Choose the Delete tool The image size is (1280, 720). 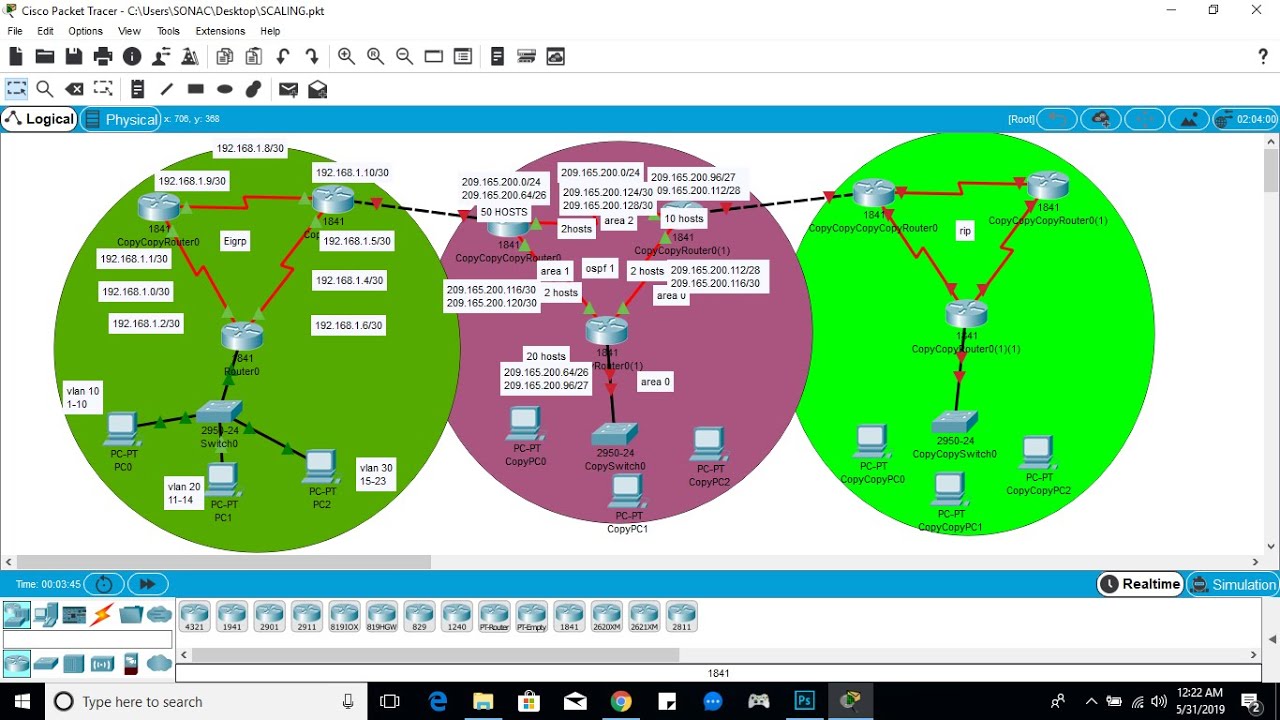click(74, 89)
